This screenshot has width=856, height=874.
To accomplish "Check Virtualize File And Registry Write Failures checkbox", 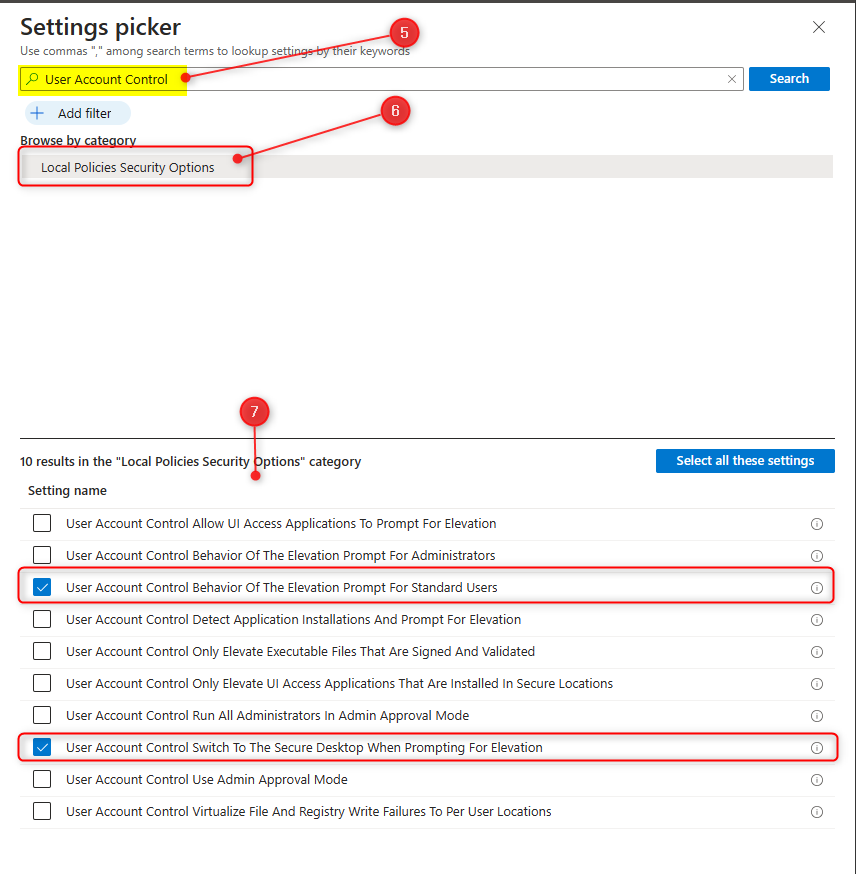I will coord(42,811).
